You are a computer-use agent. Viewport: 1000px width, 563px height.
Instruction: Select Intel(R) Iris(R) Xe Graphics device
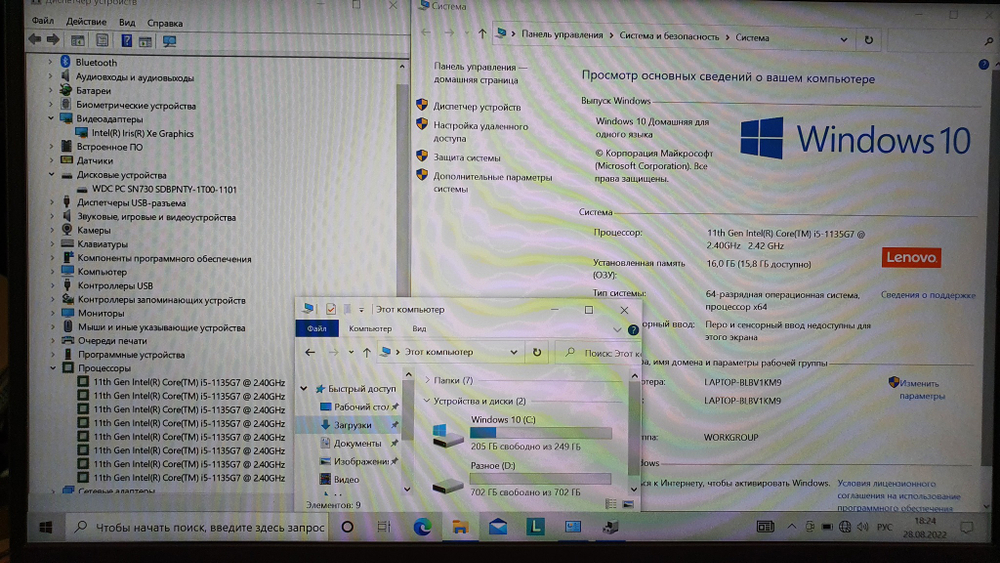(x=142, y=133)
